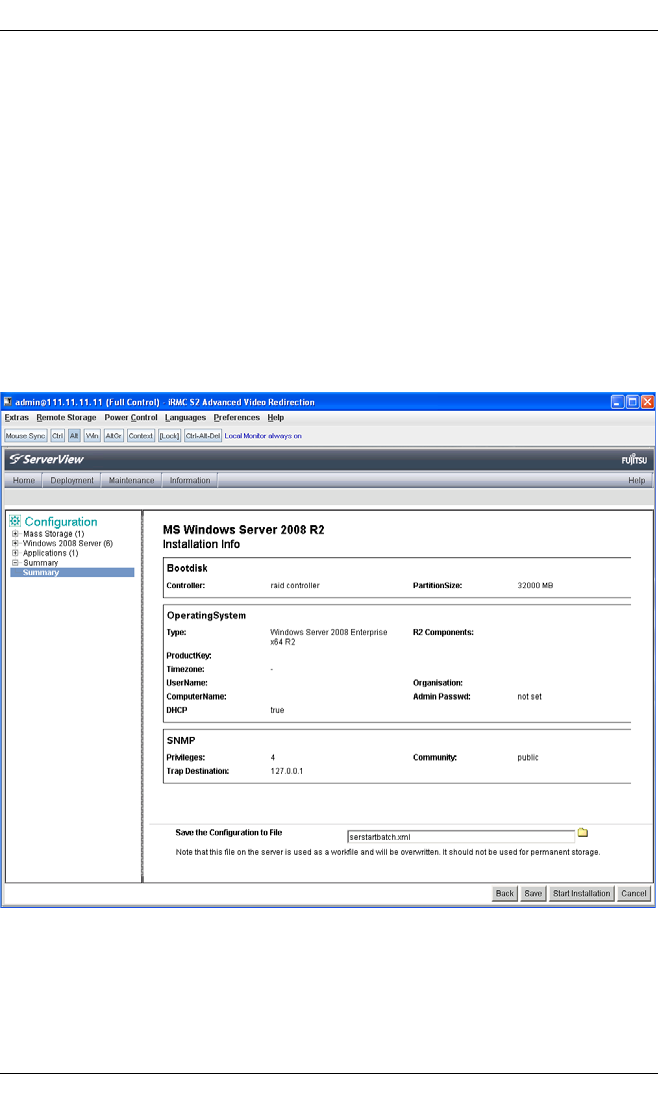
Task: Click the 127.0.0.1 trap destination value
Action: (x=287, y=772)
